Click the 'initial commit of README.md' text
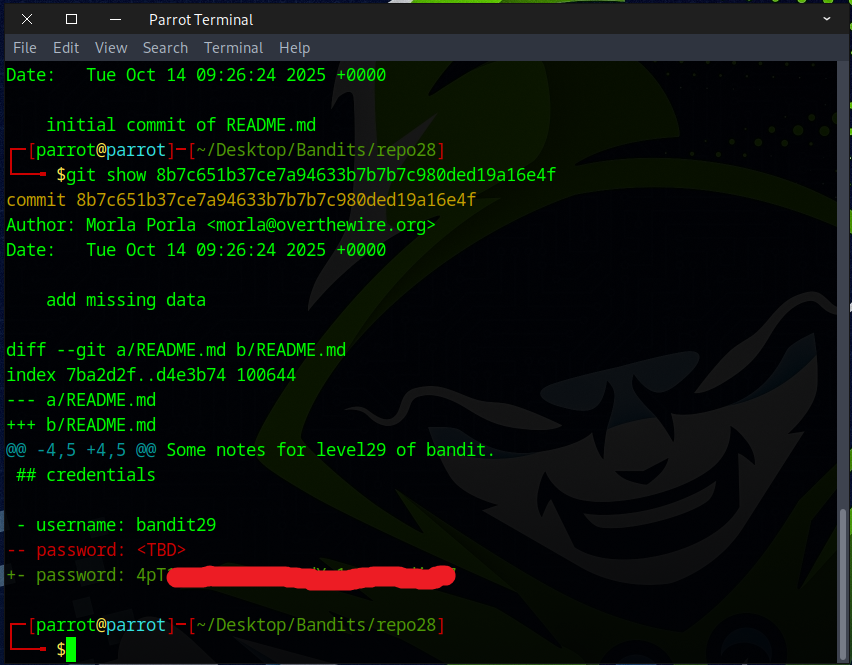 click(x=181, y=125)
